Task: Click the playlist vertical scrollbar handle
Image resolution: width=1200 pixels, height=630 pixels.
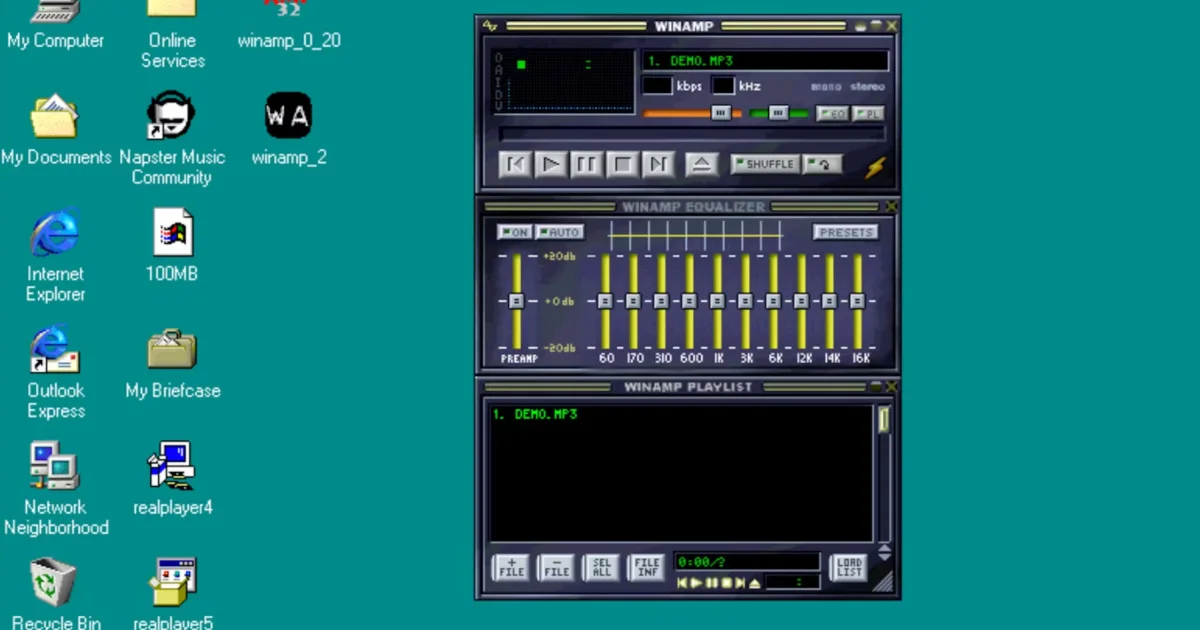Action: click(x=884, y=420)
